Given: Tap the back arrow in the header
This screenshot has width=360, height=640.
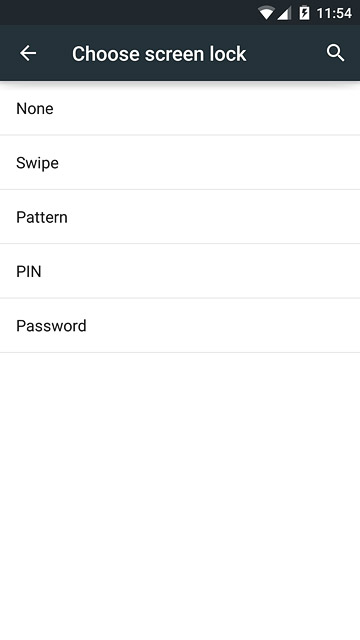Looking at the screenshot, I should click(x=28, y=53).
